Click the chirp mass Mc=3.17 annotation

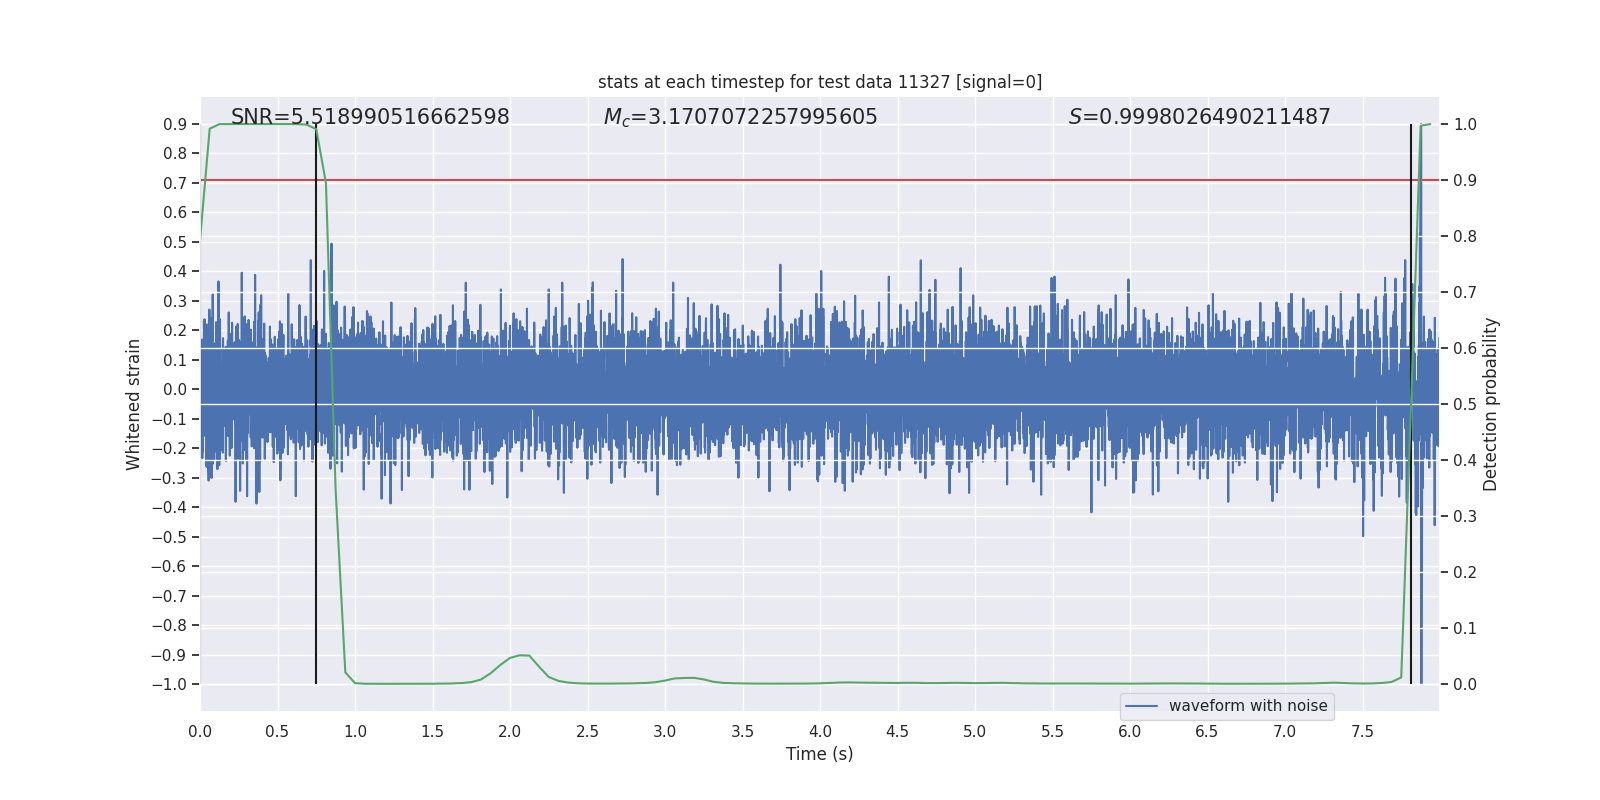click(x=740, y=117)
